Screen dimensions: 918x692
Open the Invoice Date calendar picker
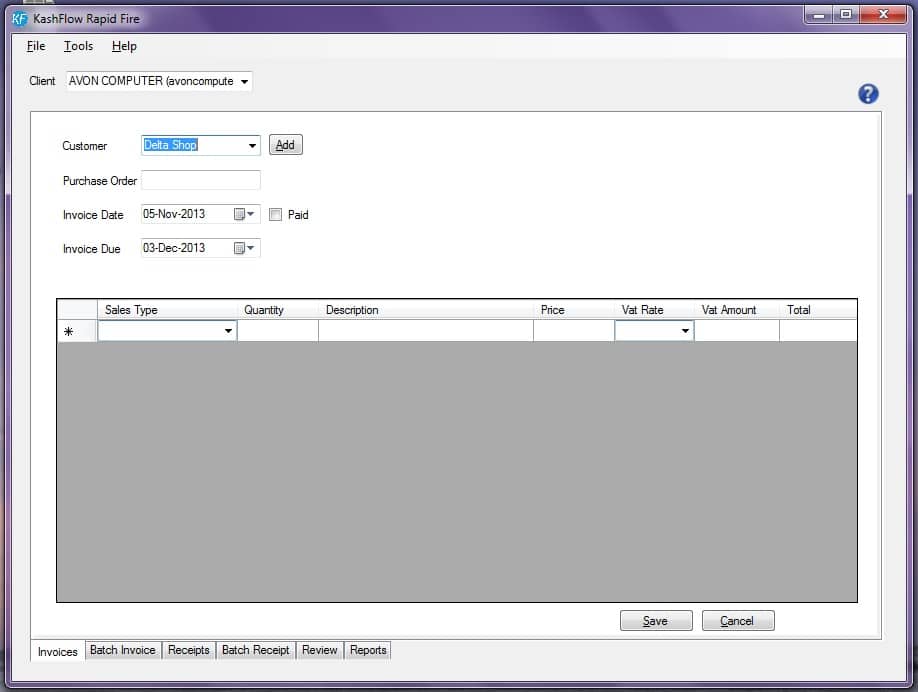(x=244, y=214)
